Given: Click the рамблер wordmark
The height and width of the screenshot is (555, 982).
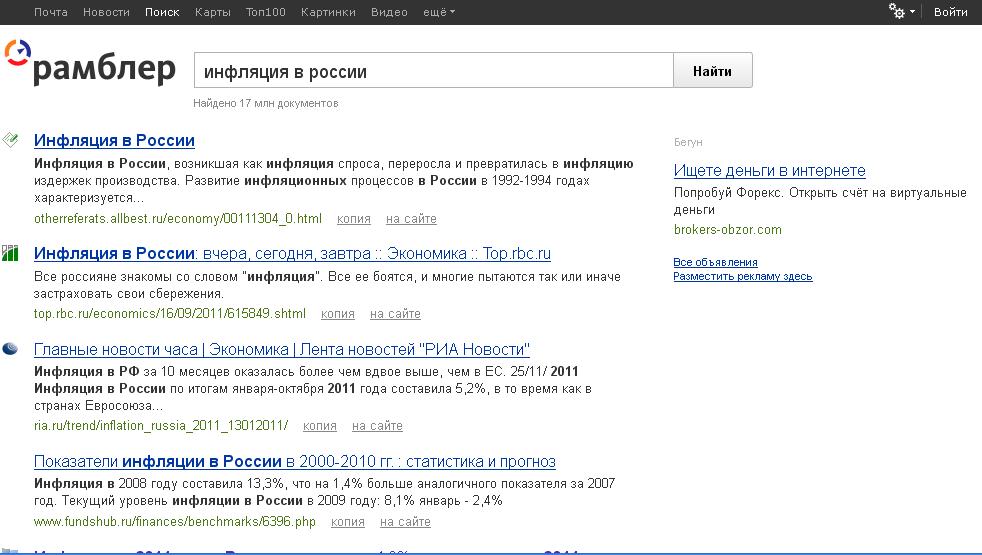Looking at the screenshot, I should pos(104,69).
